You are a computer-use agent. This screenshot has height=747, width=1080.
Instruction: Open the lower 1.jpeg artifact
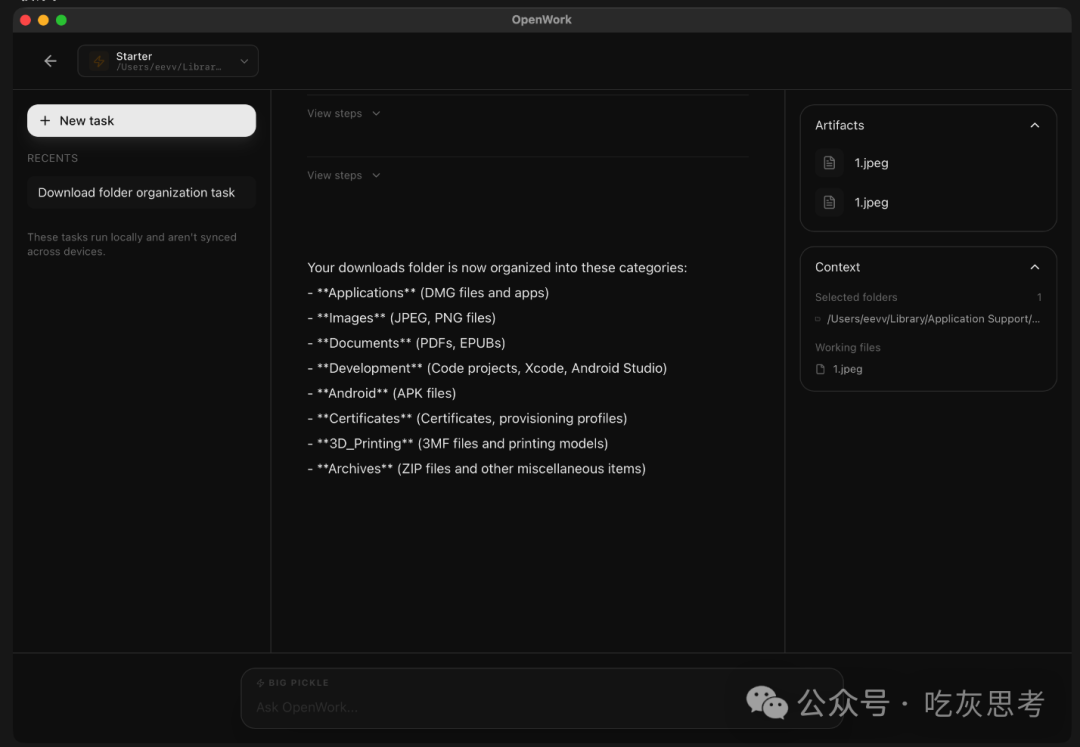[927, 202]
